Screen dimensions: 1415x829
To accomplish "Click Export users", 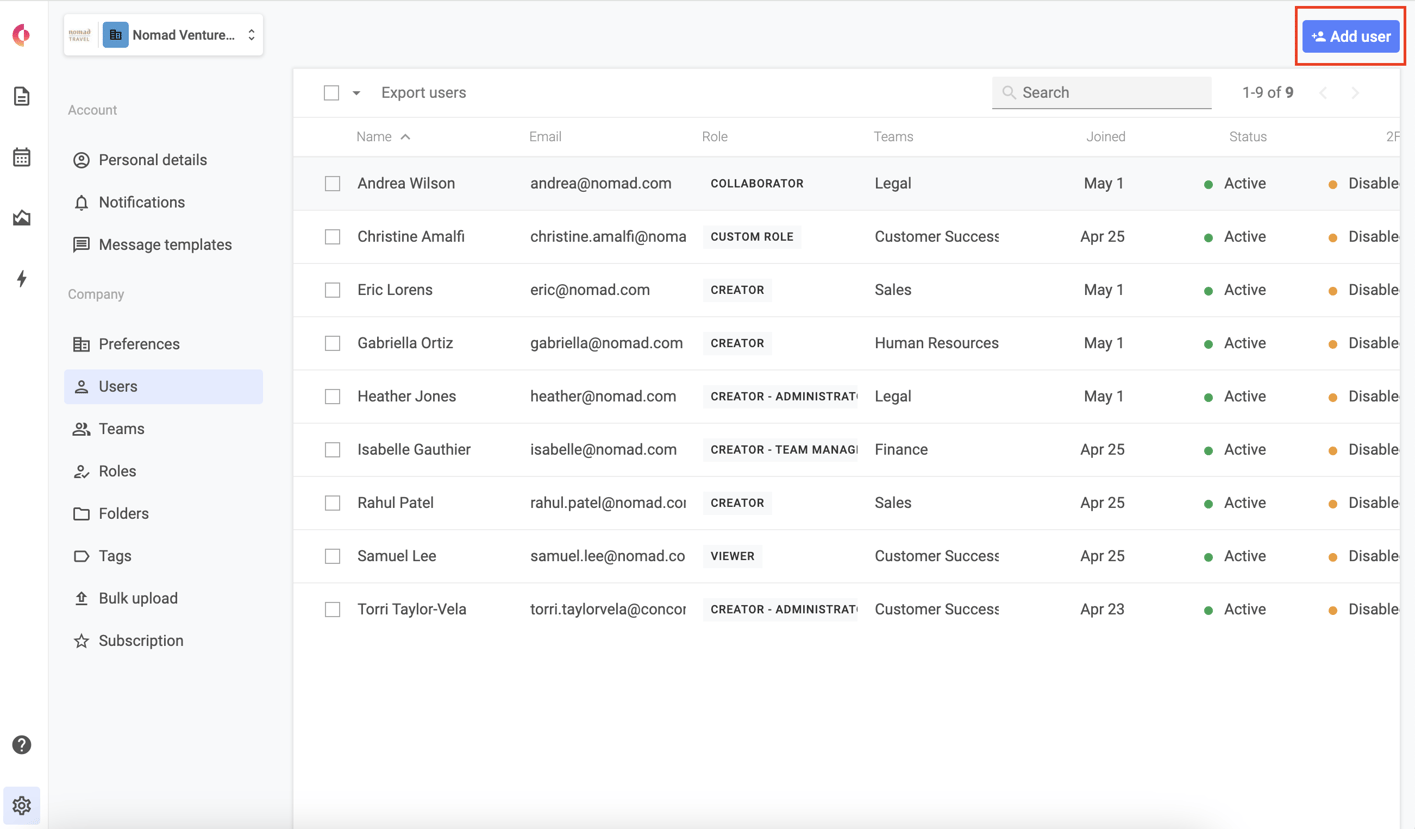I will pyautogui.click(x=423, y=93).
